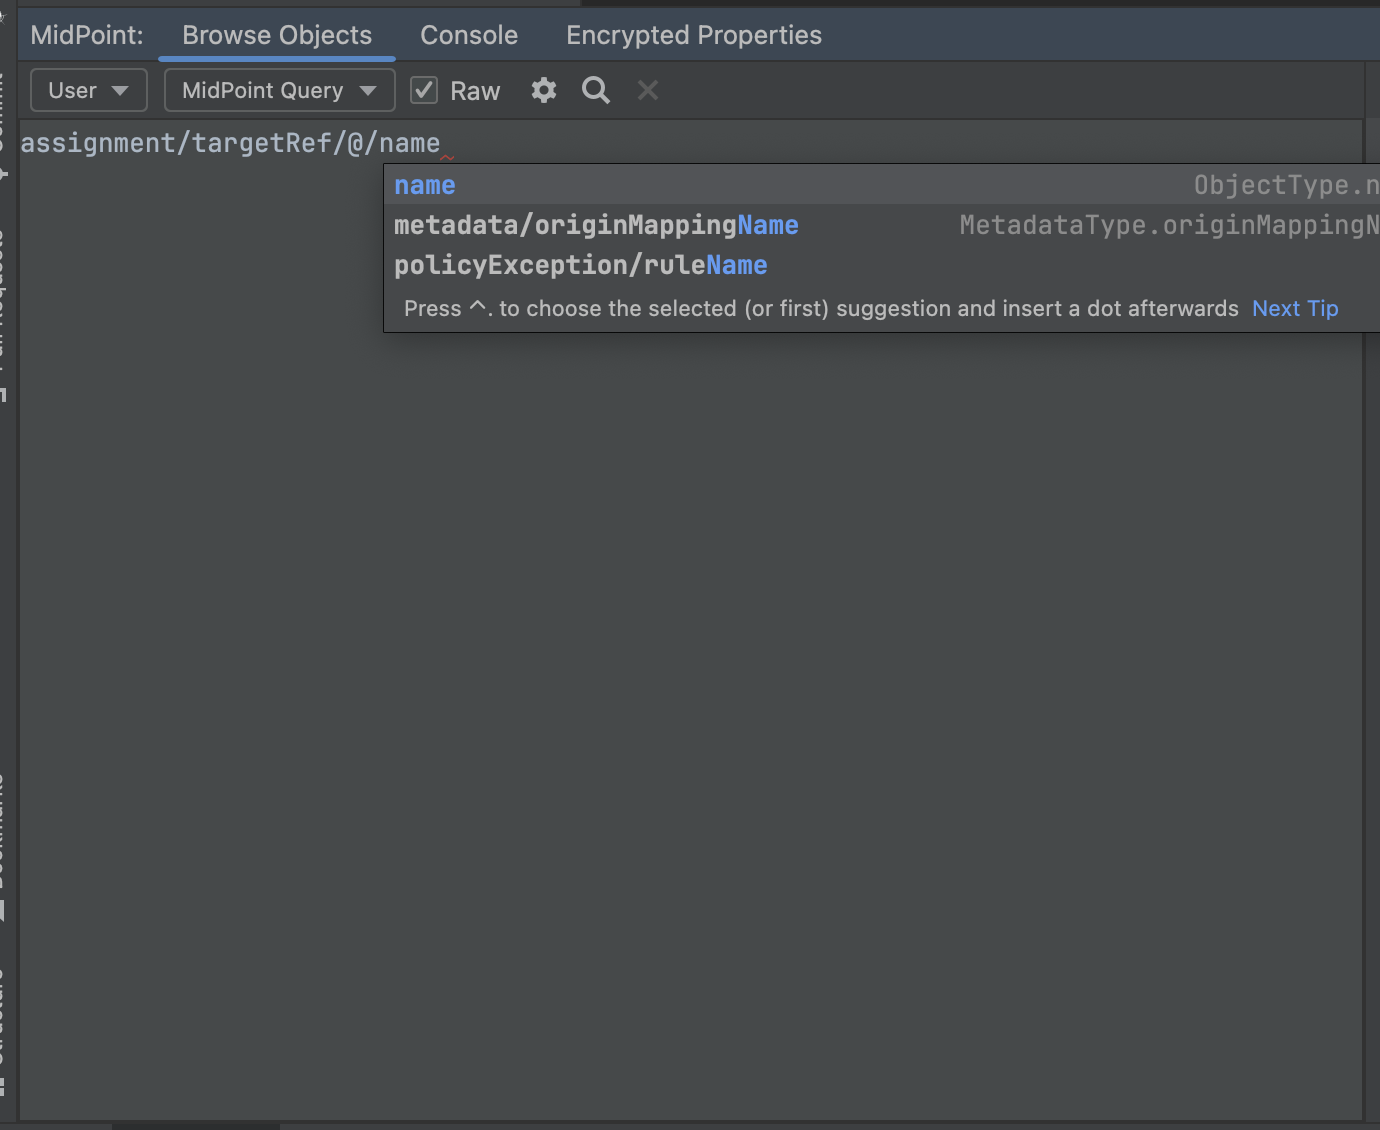The image size is (1380, 1130).
Task: Click the chevron arrow on the User selector
Action: [x=120, y=90]
